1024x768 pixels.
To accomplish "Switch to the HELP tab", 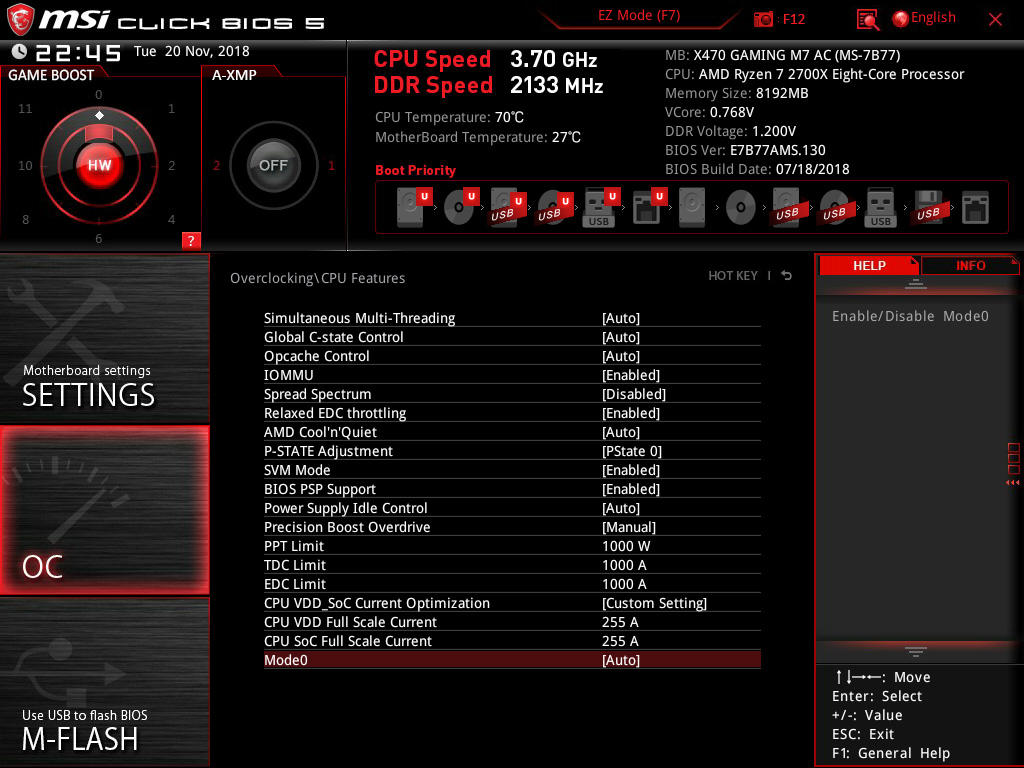I will (x=869, y=265).
